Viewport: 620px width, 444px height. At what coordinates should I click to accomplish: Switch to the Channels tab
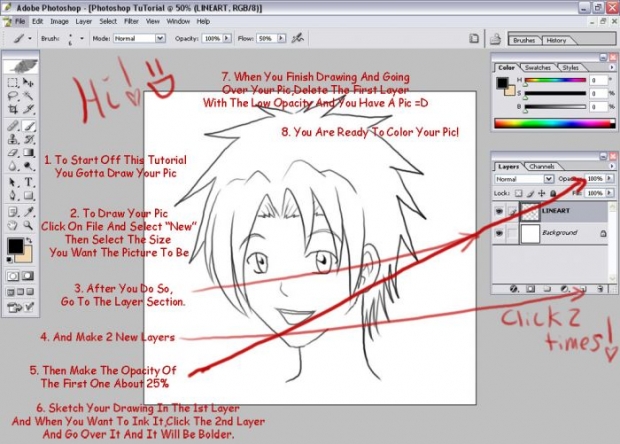542,166
